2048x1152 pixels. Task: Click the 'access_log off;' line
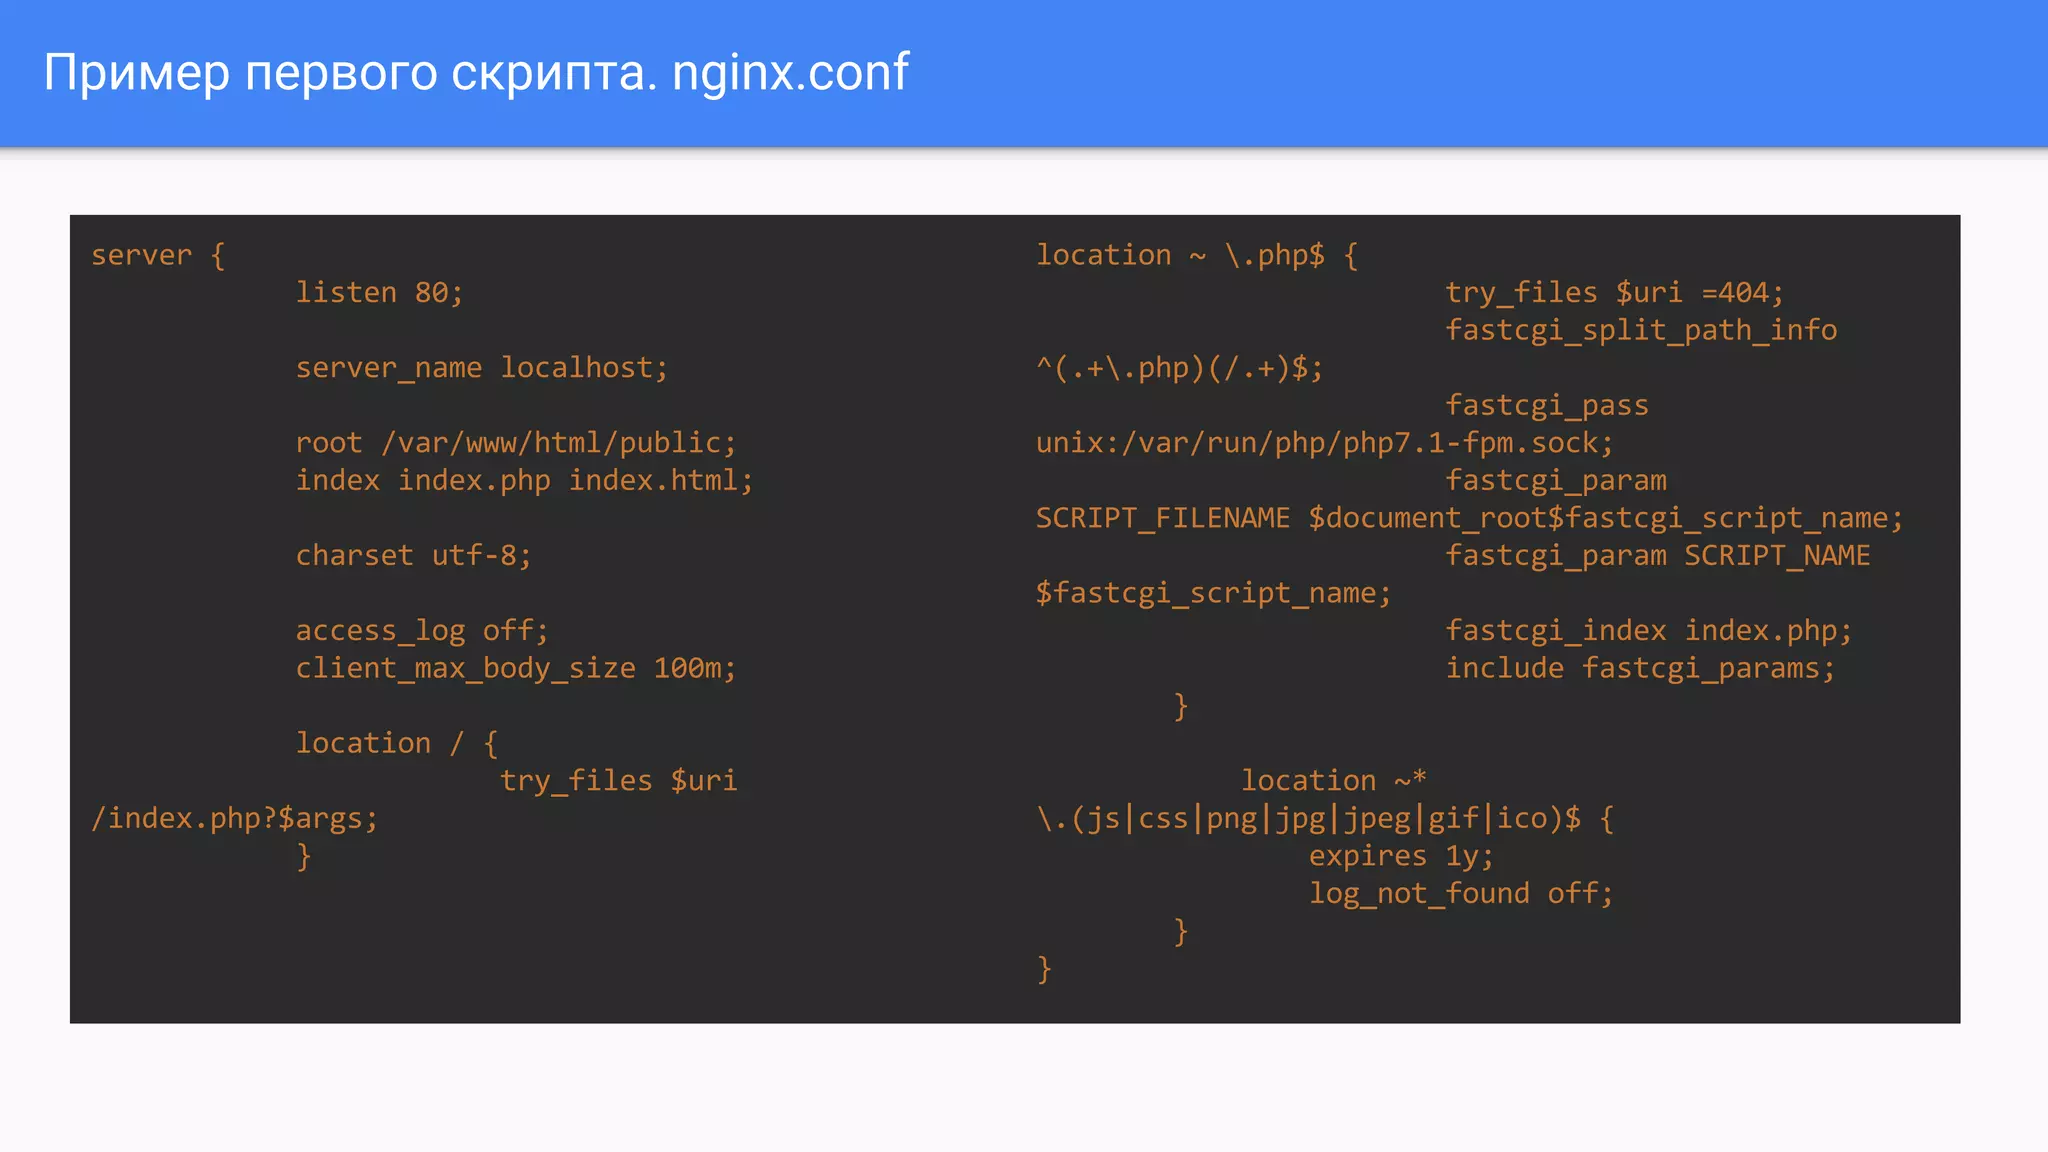tap(422, 631)
